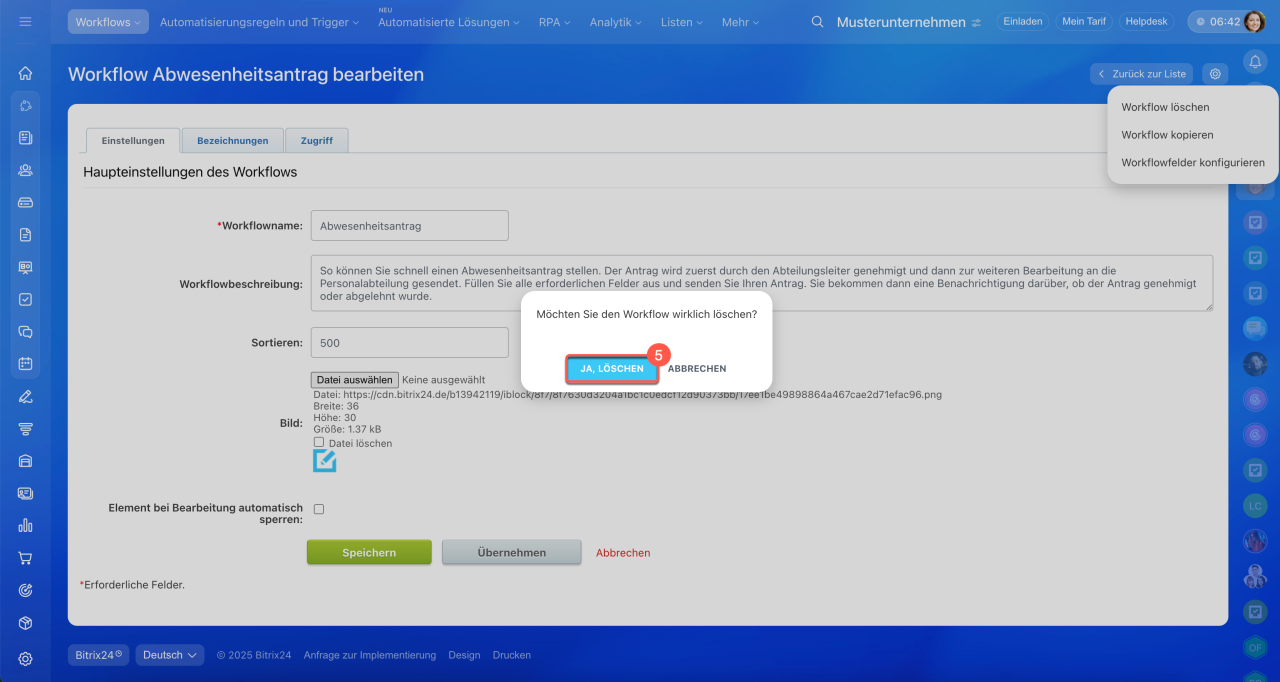This screenshot has width=1280, height=682.
Task: Open the calendar icon in sidebar
Action: pyautogui.click(x=26, y=364)
